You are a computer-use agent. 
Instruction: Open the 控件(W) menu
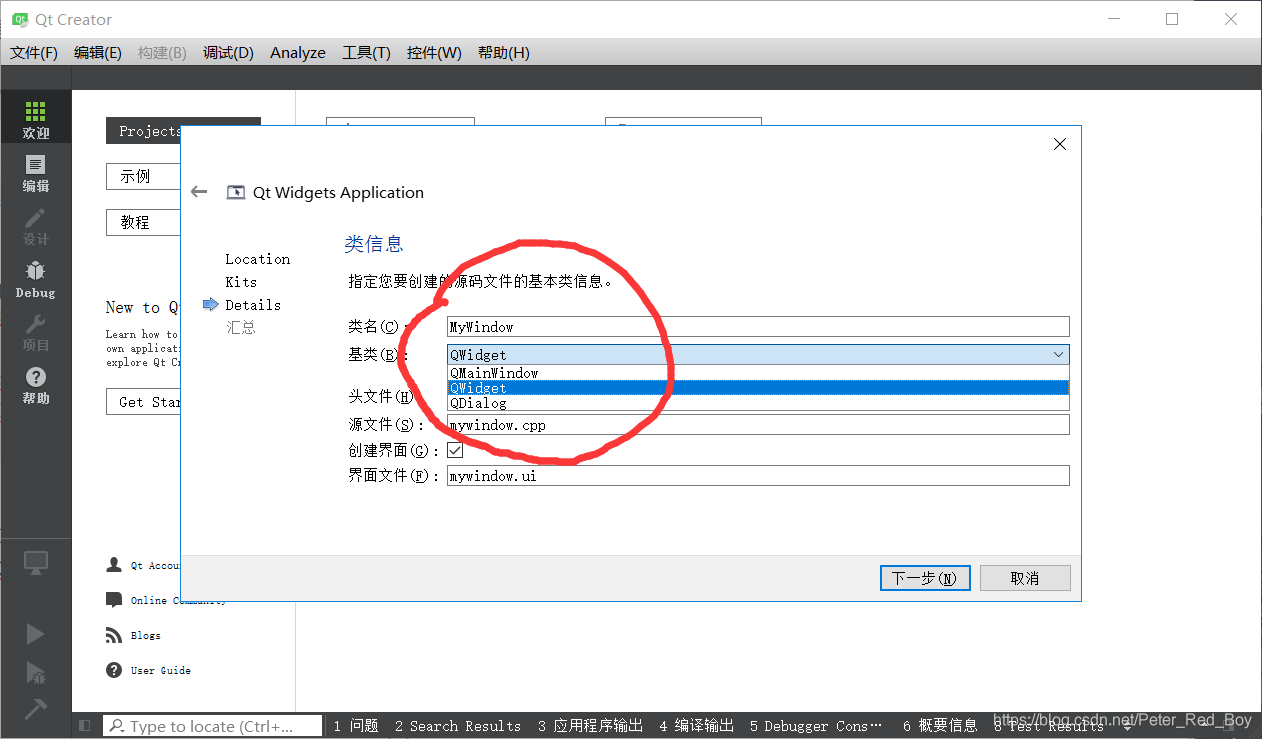pyautogui.click(x=434, y=52)
